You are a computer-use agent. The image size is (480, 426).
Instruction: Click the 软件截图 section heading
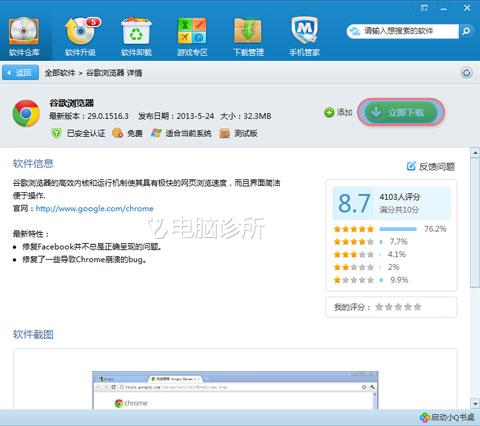(x=33, y=334)
